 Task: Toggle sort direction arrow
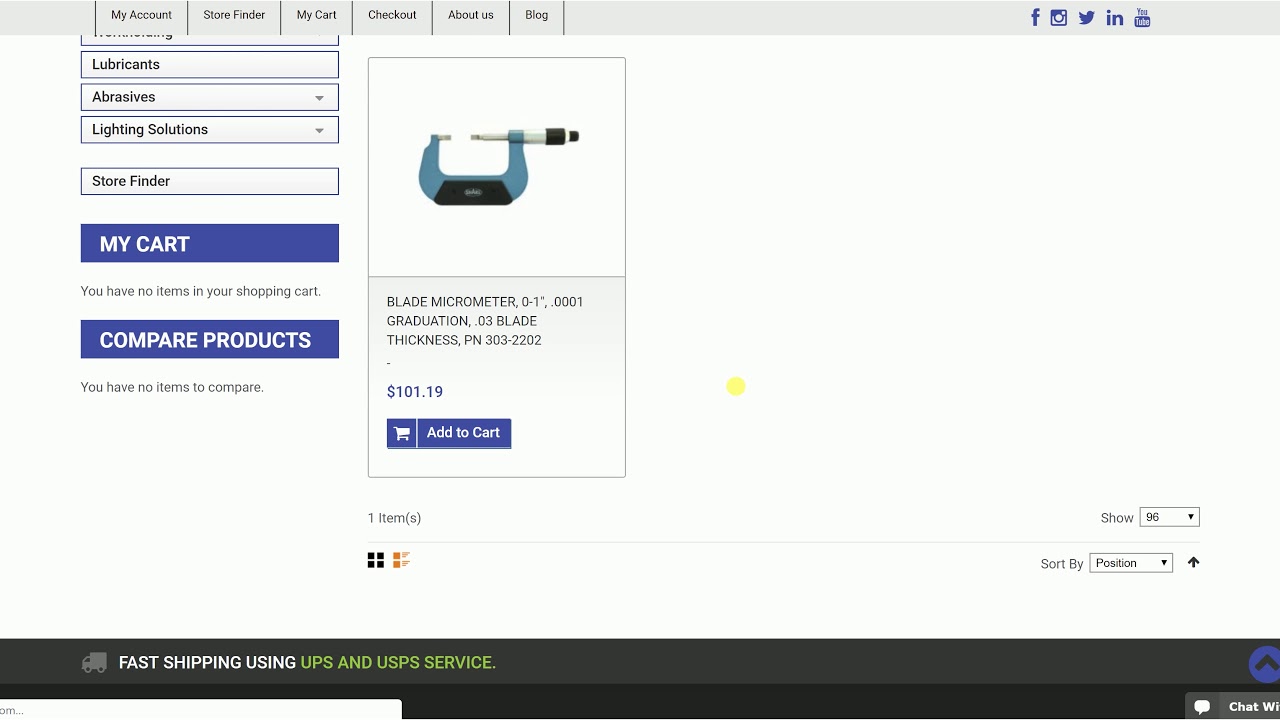1193,563
